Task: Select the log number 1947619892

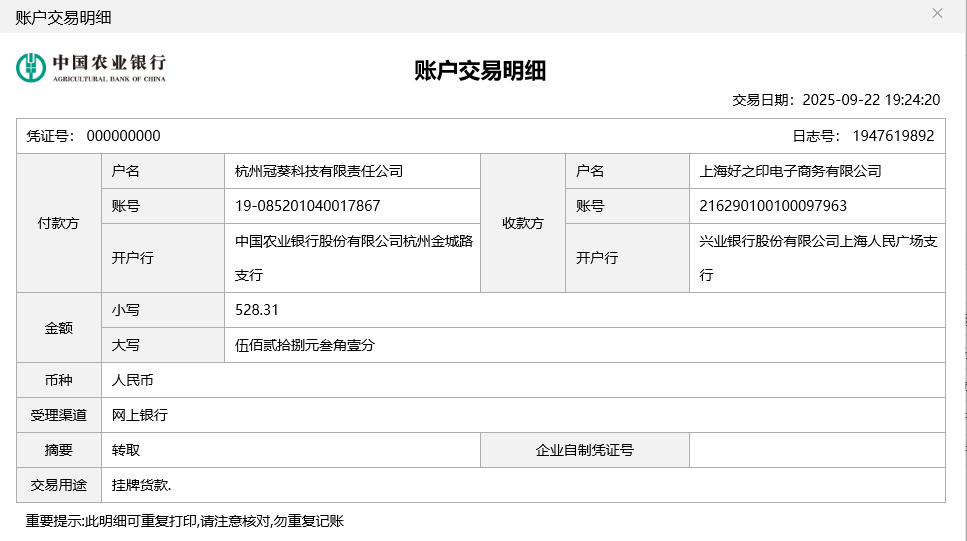Action: 892,136
